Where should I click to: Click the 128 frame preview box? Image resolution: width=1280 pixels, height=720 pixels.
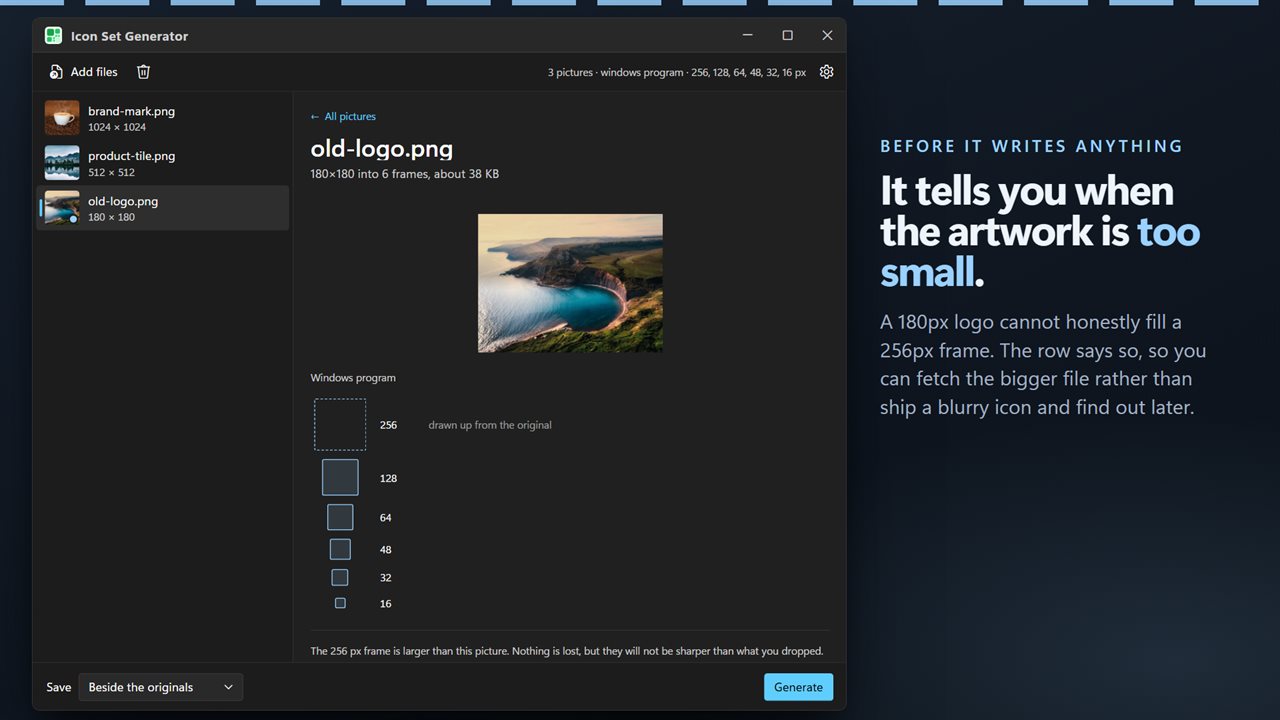point(340,478)
